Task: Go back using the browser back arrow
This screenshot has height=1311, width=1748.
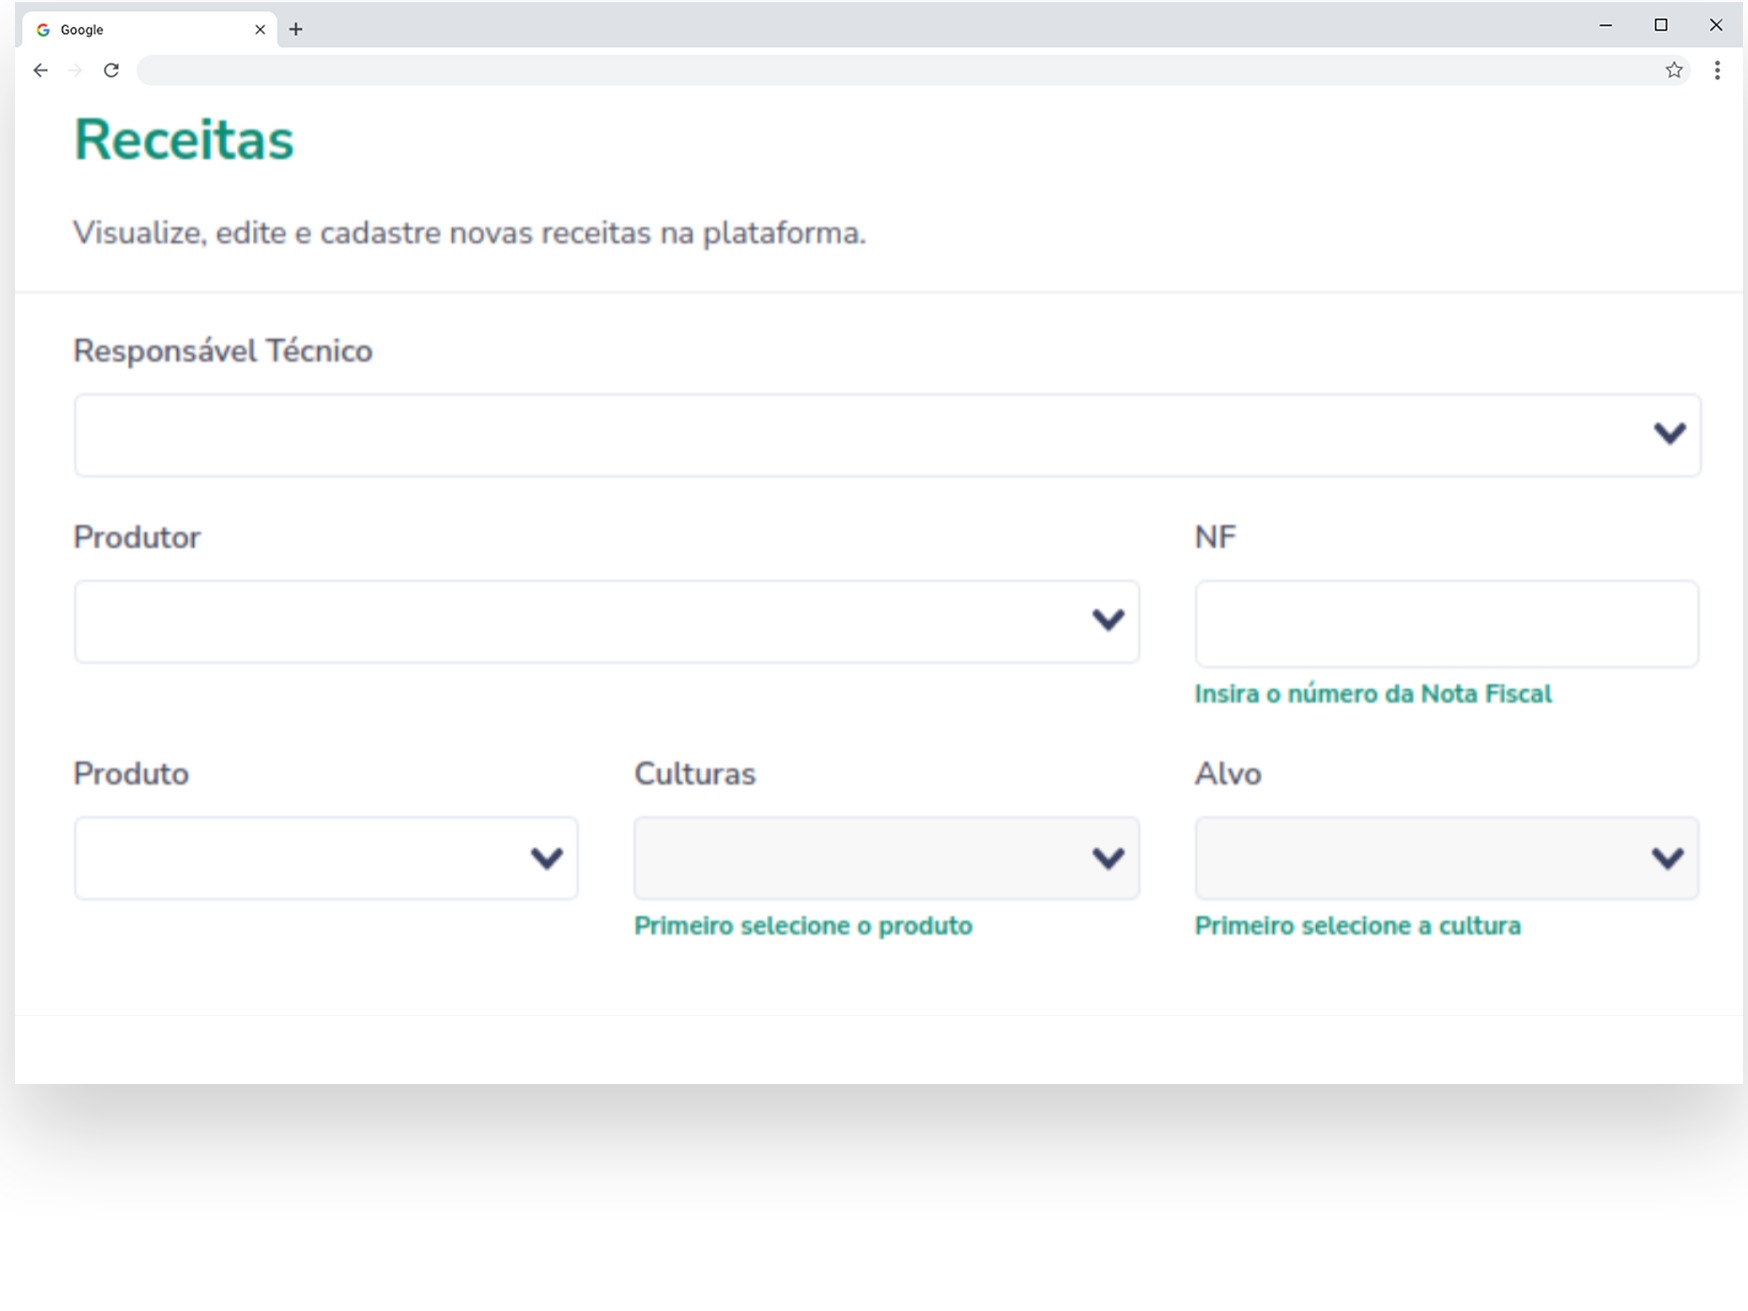Action: pyautogui.click(x=40, y=70)
